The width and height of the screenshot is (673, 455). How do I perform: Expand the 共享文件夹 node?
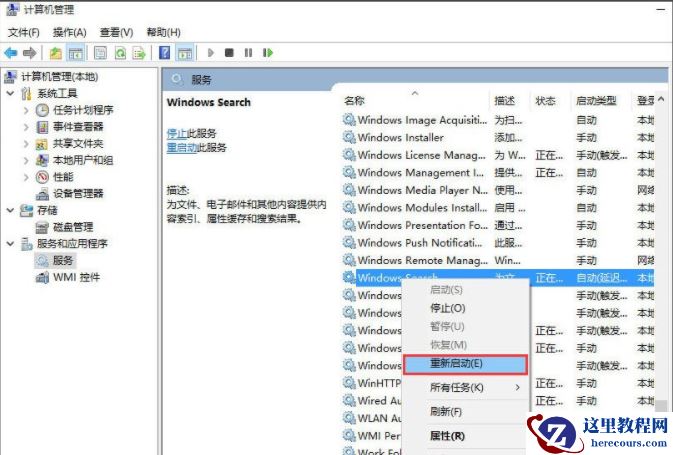click(26, 144)
